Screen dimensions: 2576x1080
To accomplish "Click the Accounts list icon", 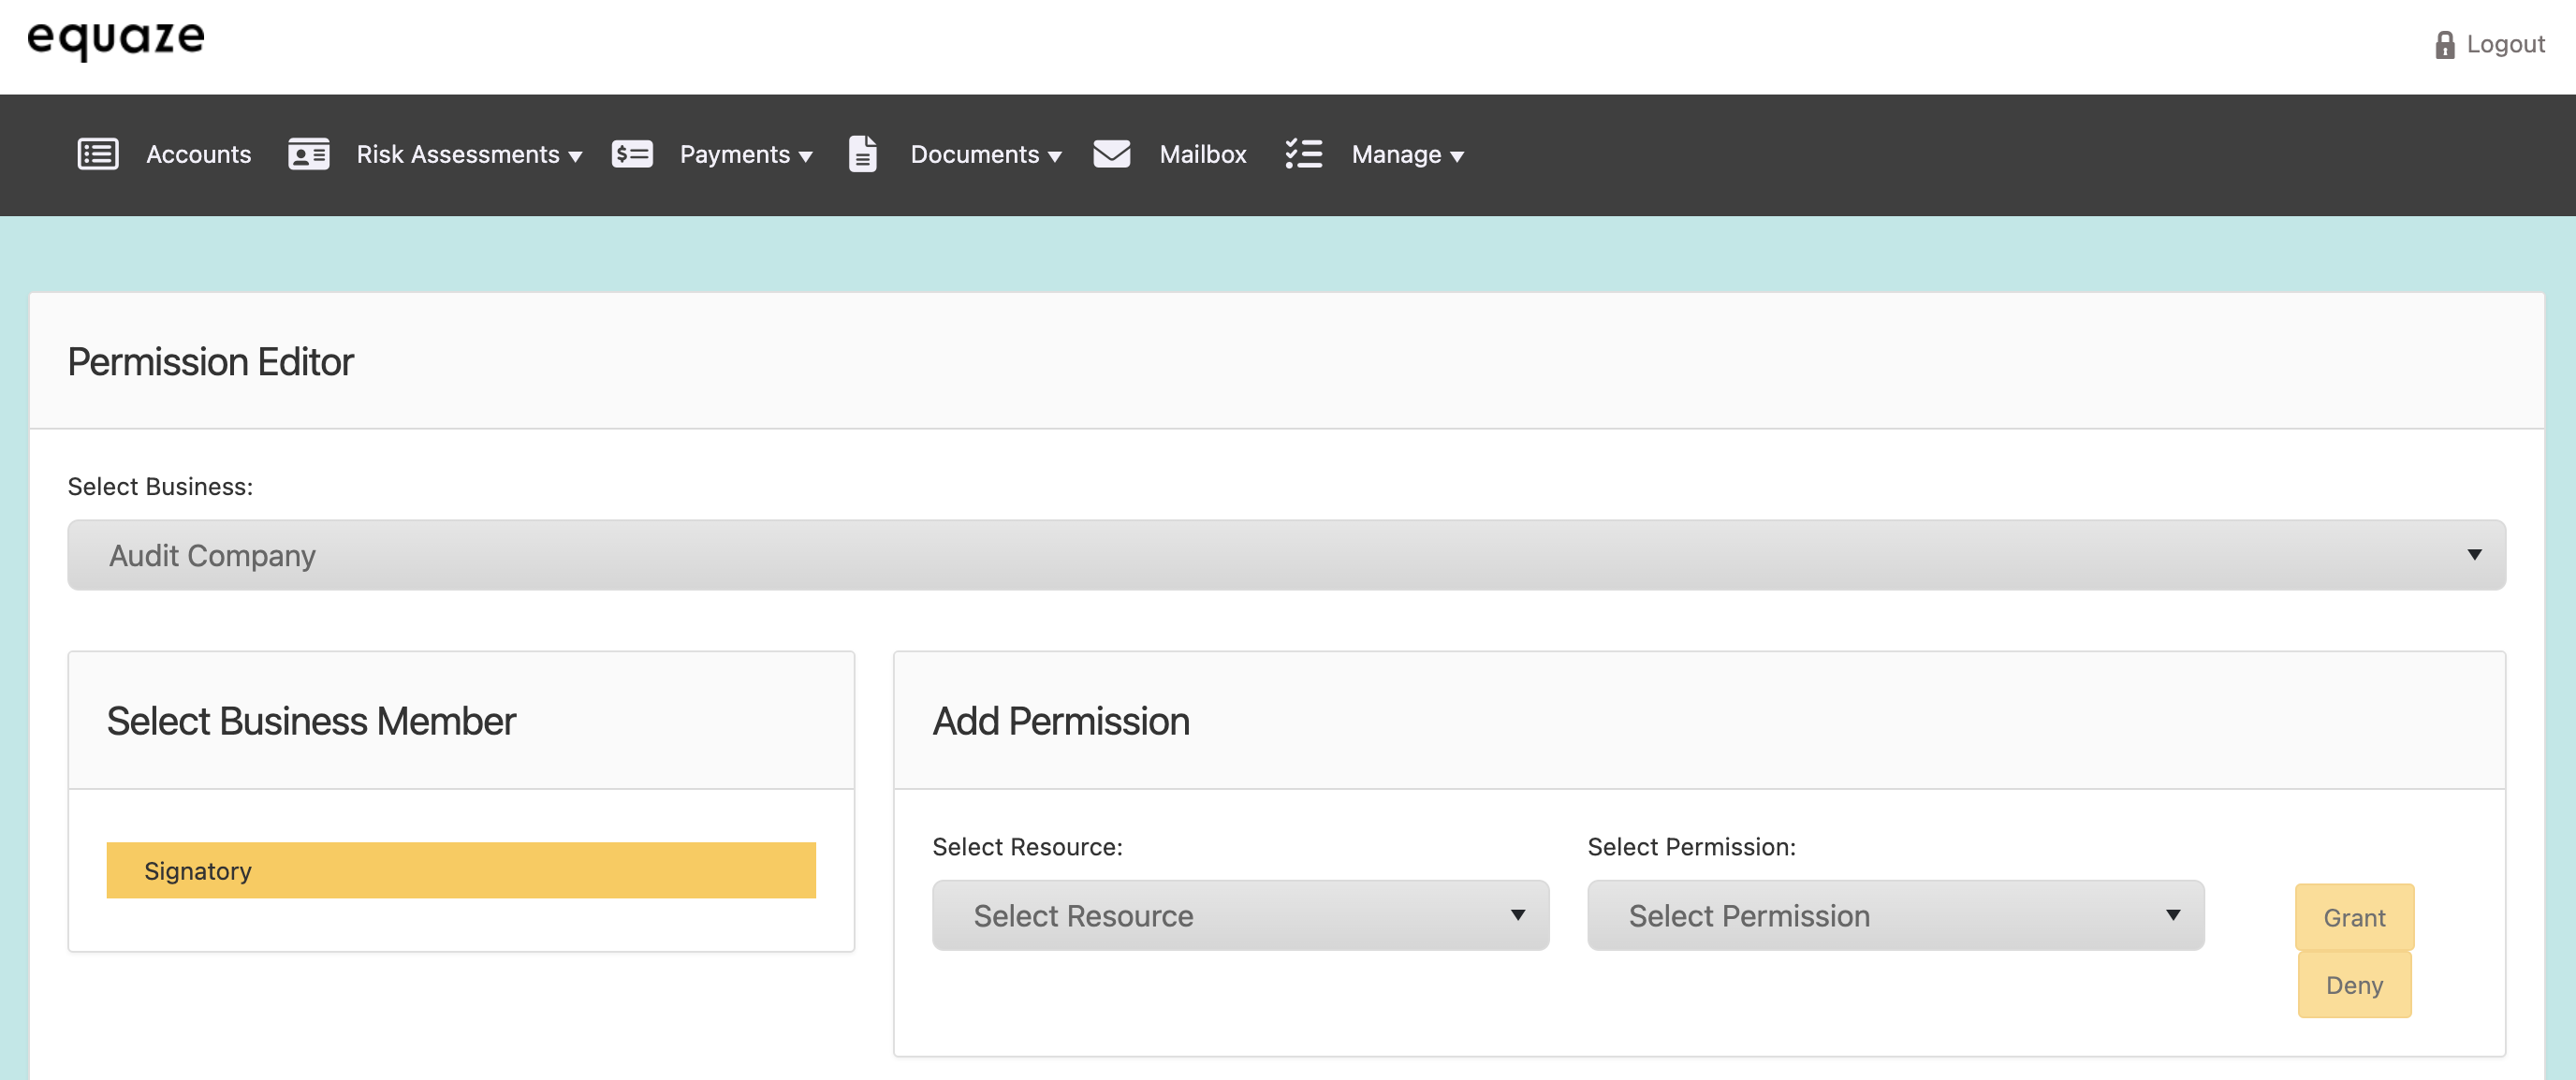I will [x=98, y=154].
